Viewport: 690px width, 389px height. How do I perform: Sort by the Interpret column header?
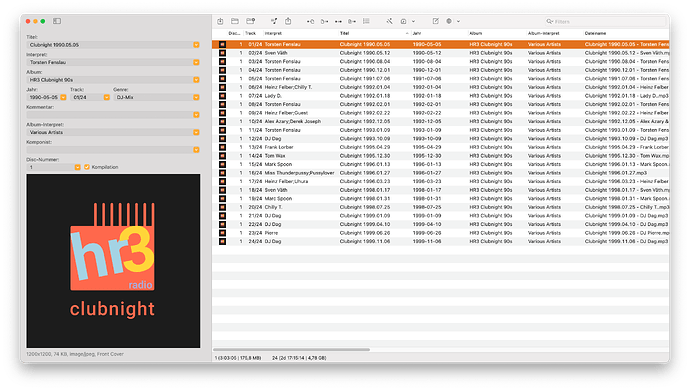click(273, 33)
